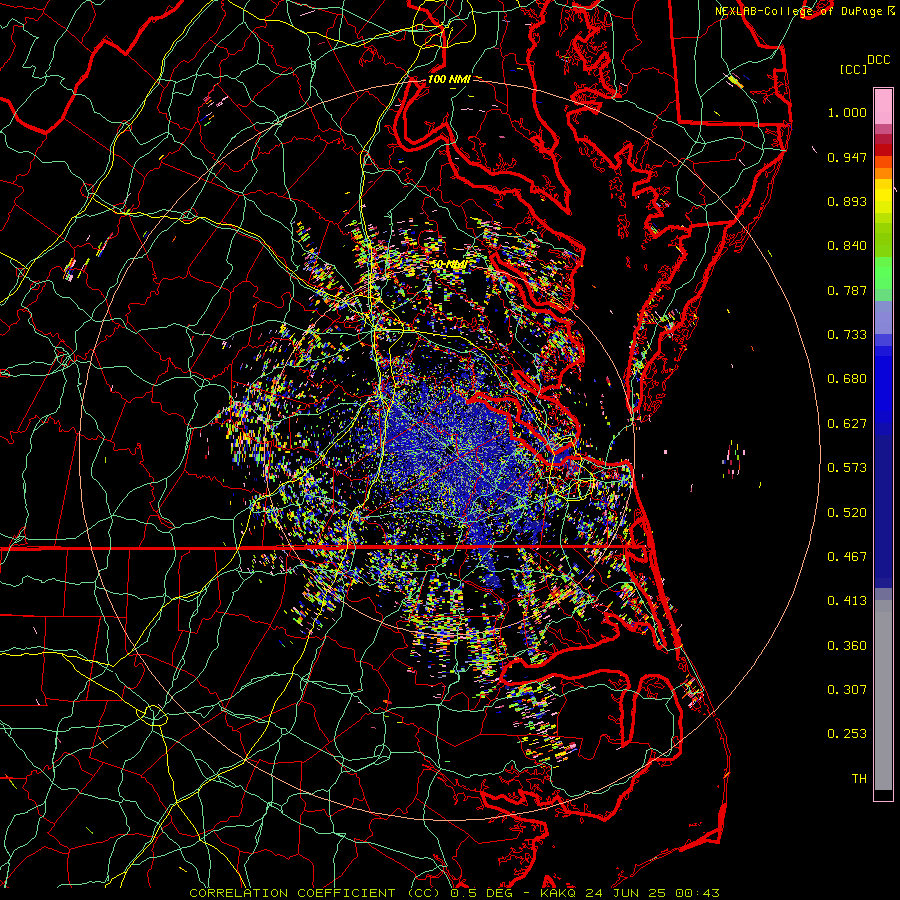Screen dimensions: 900x900
Task: Pick the light pink band on the color bar
Action: pos(883,106)
